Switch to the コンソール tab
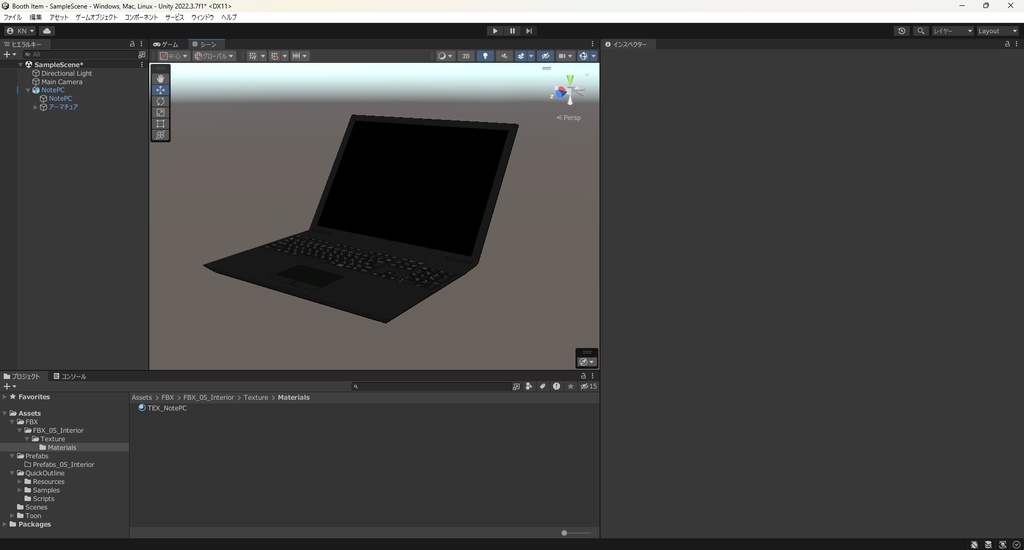The height and width of the screenshot is (550, 1024). 70,376
